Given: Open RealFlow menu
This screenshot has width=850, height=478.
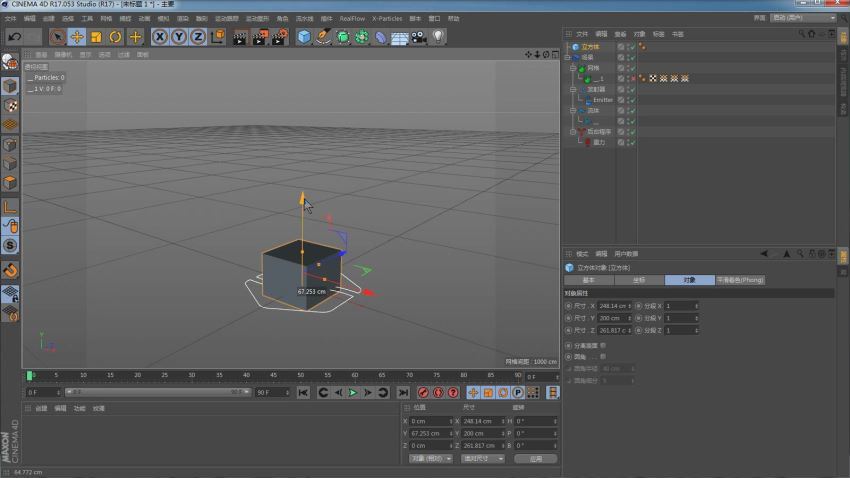Looking at the screenshot, I should click(x=352, y=18).
